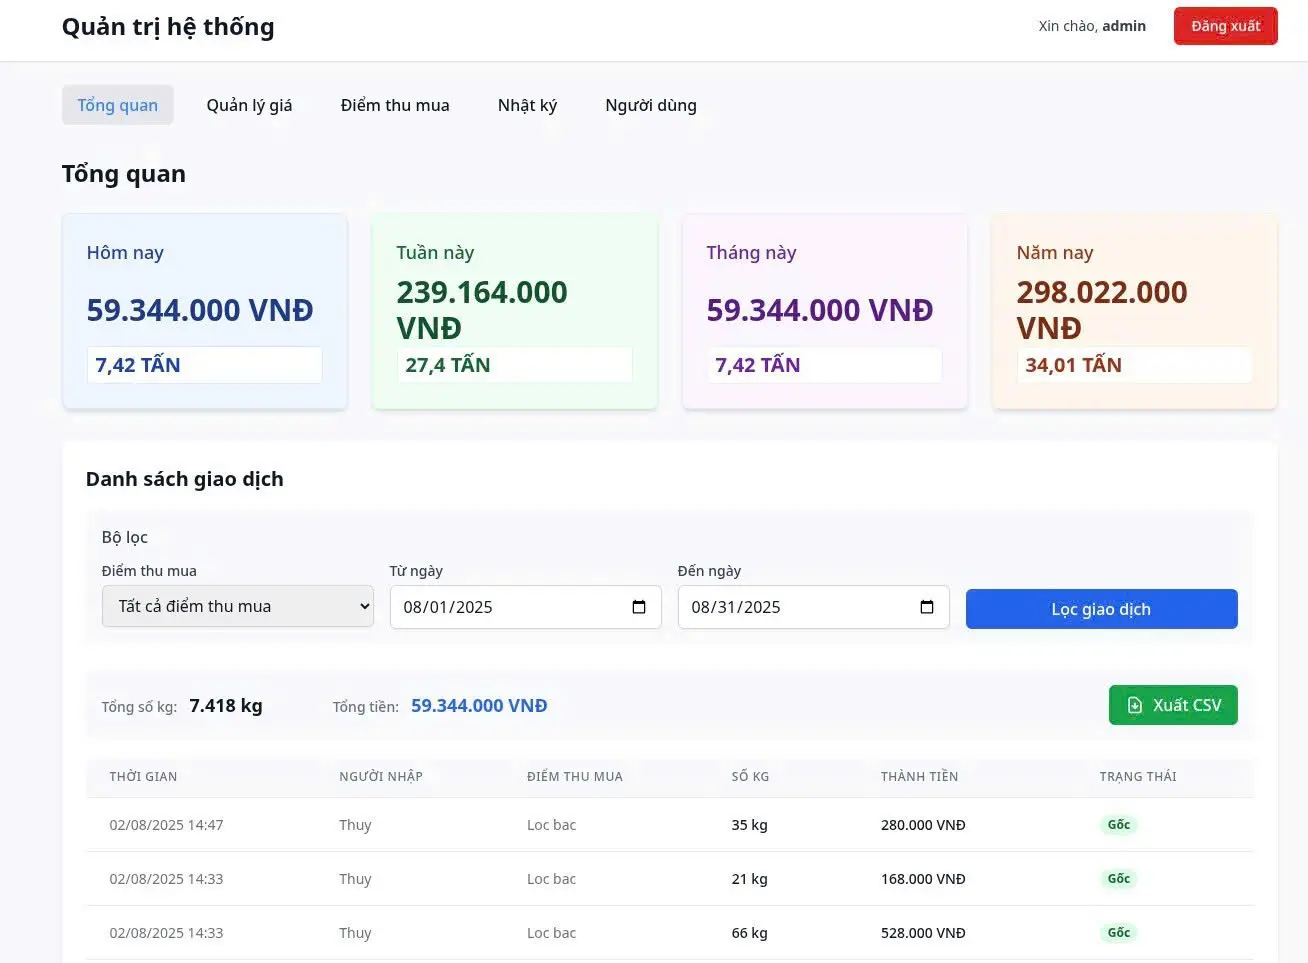1308x963 pixels.
Task: Open calendar picker in Đến ngày field
Action: tap(927, 607)
